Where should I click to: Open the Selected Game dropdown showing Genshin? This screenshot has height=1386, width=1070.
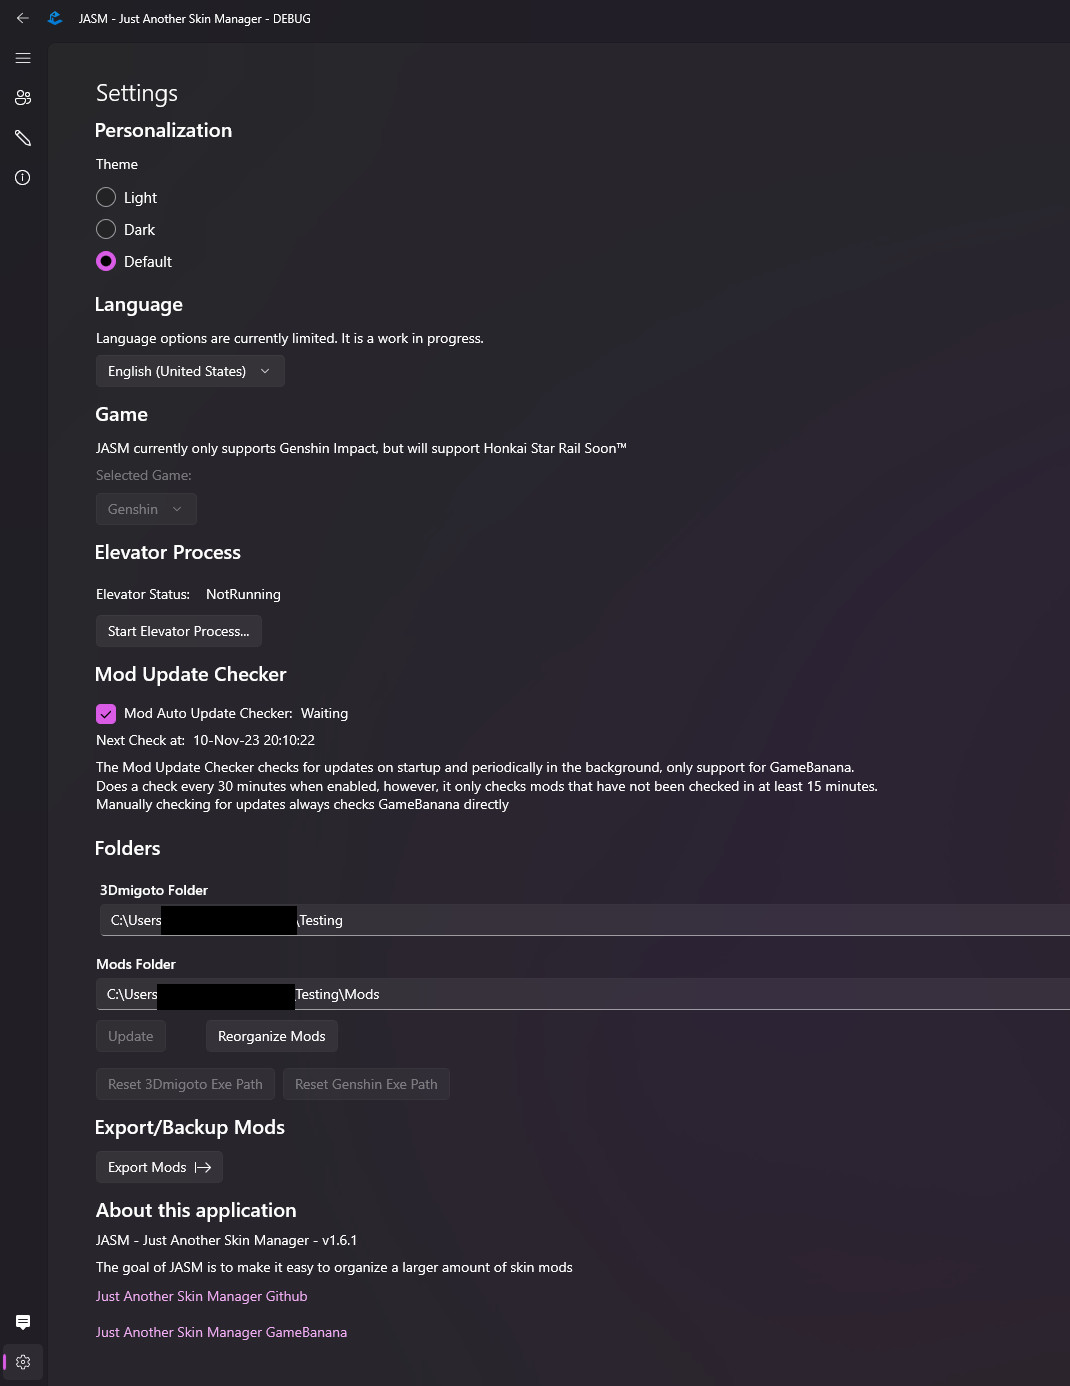[x=145, y=509]
